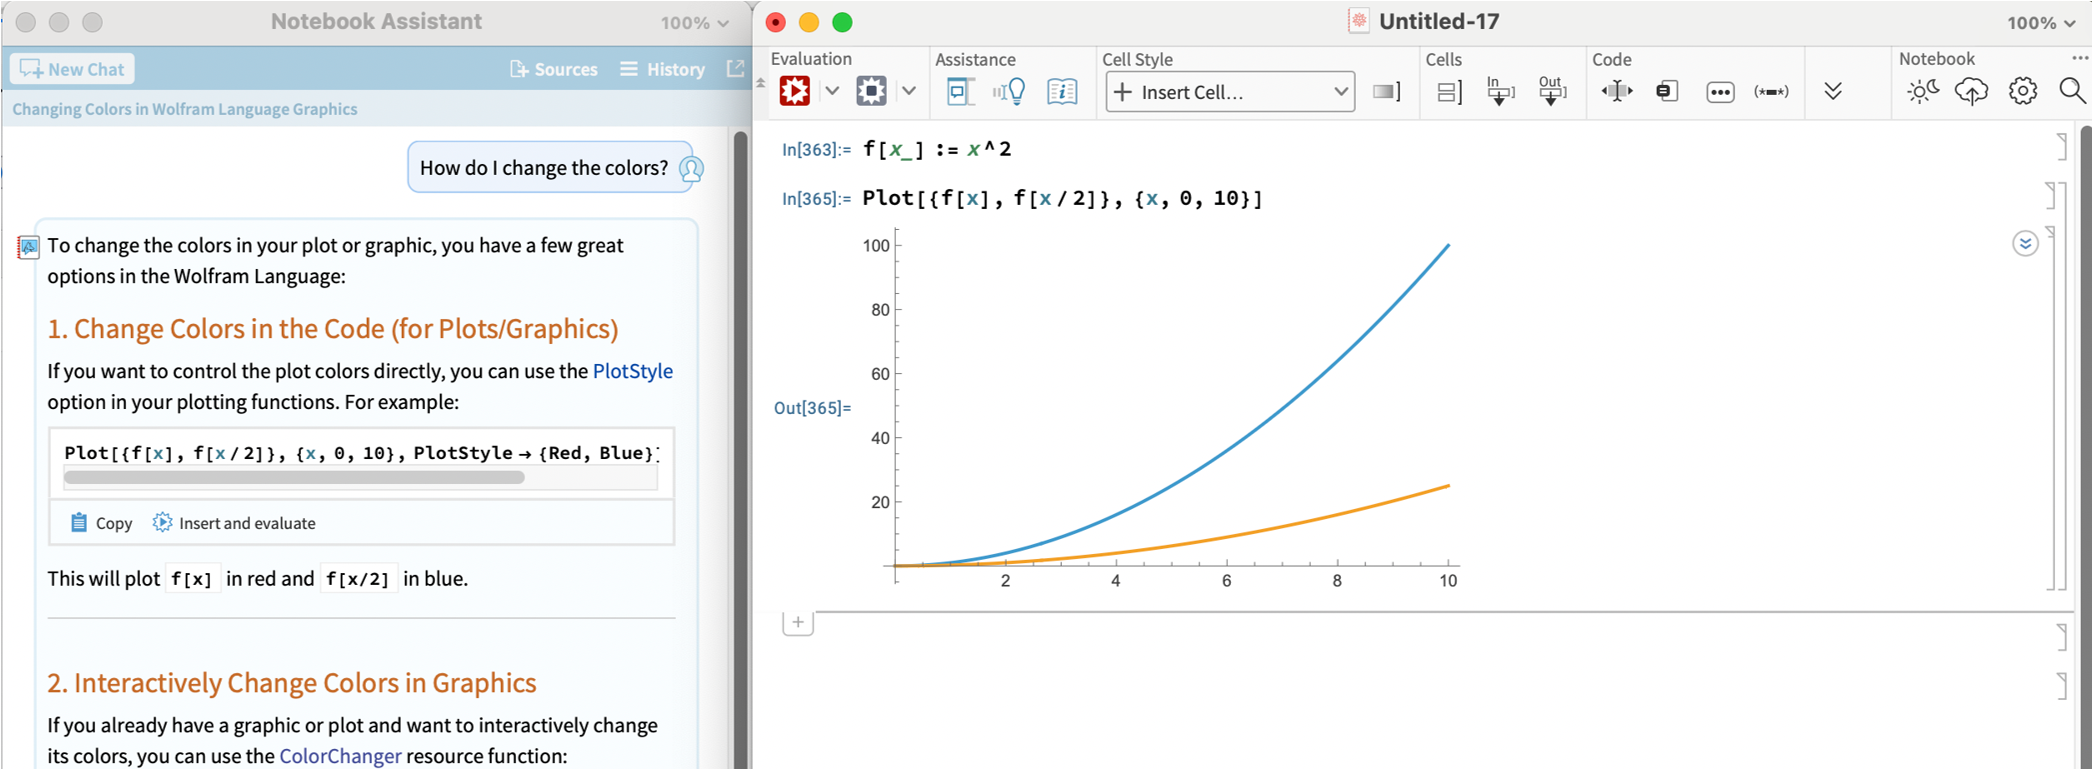Toggle the chat notebook assistant panel icon

pyautogui.click(x=959, y=92)
